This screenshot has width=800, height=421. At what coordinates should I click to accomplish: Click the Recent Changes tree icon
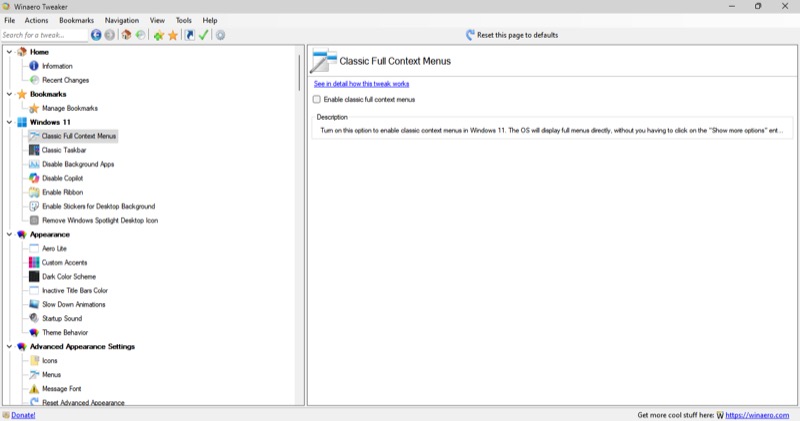point(34,80)
